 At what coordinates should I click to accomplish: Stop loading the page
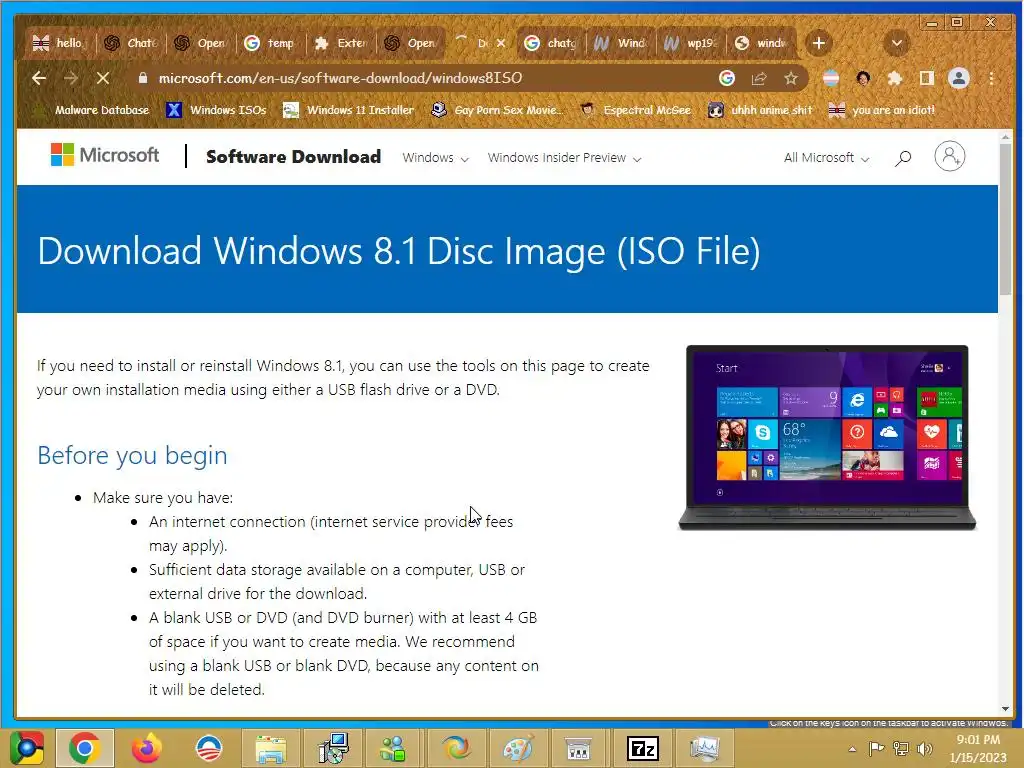[x=103, y=78]
